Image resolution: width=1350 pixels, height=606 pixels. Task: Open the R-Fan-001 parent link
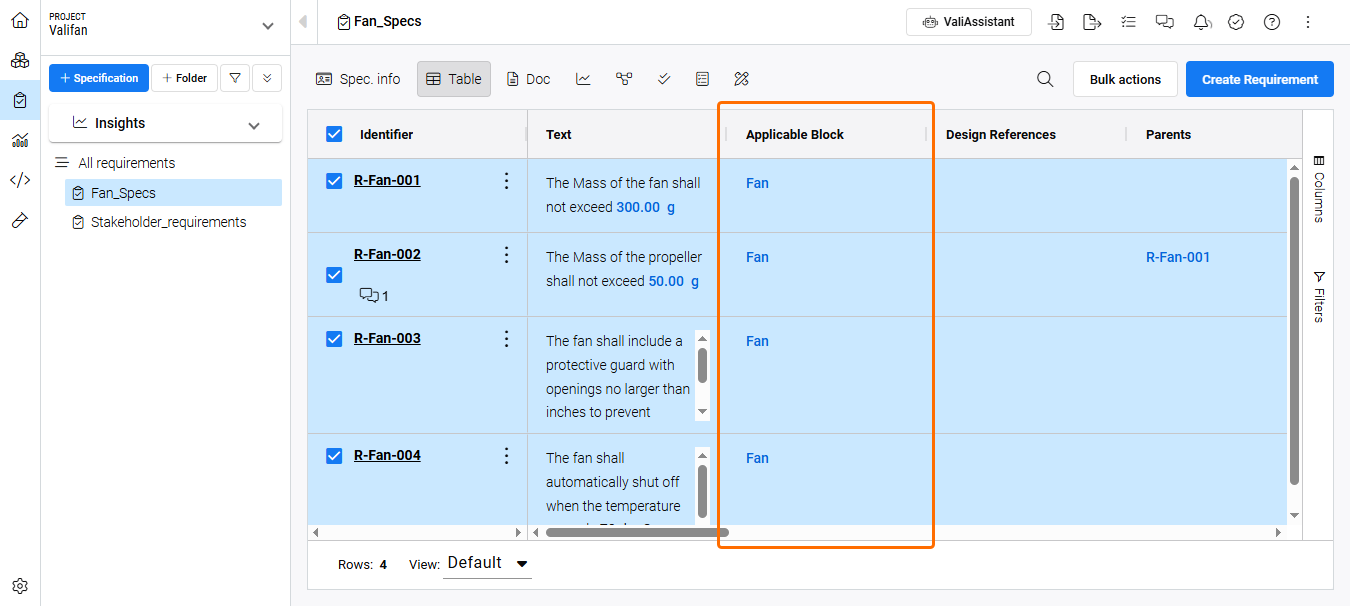click(x=1178, y=257)
